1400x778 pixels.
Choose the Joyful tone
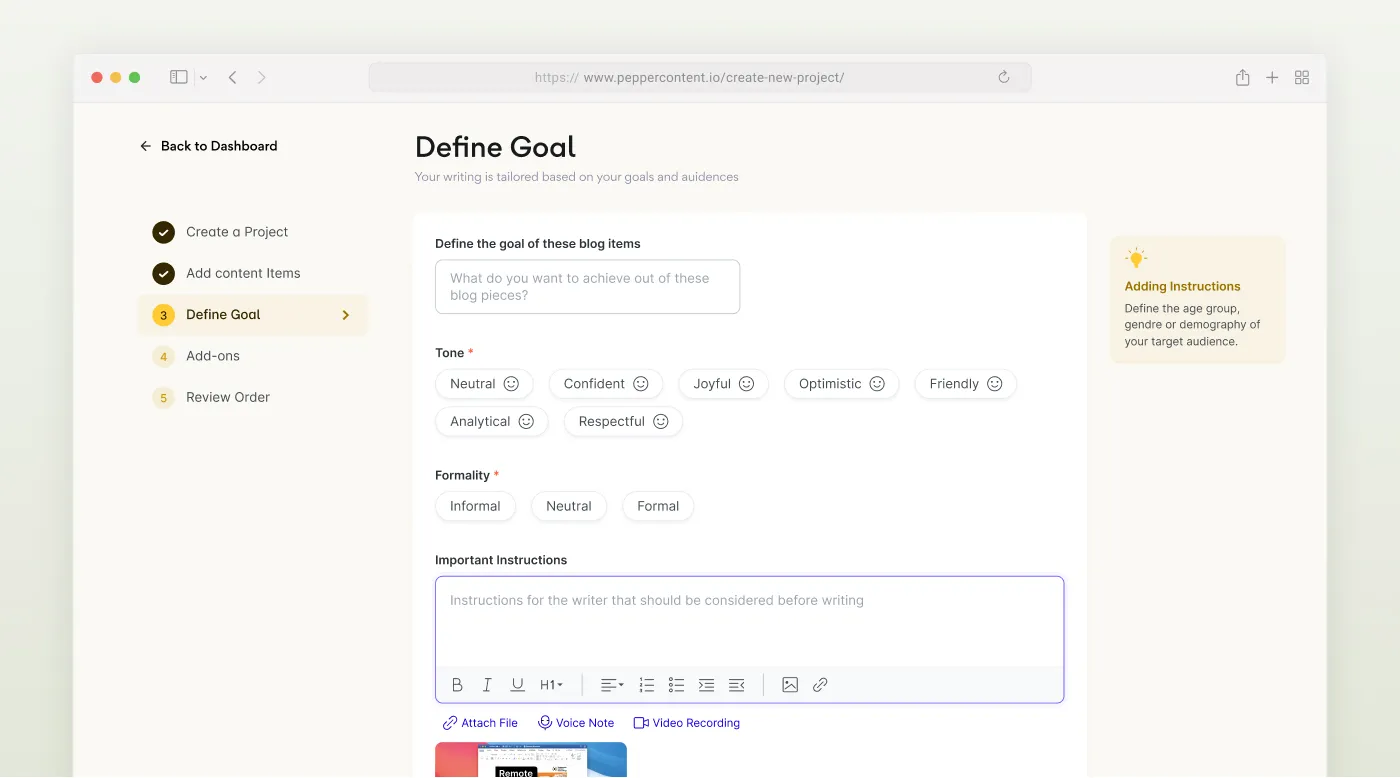point(724,384)
